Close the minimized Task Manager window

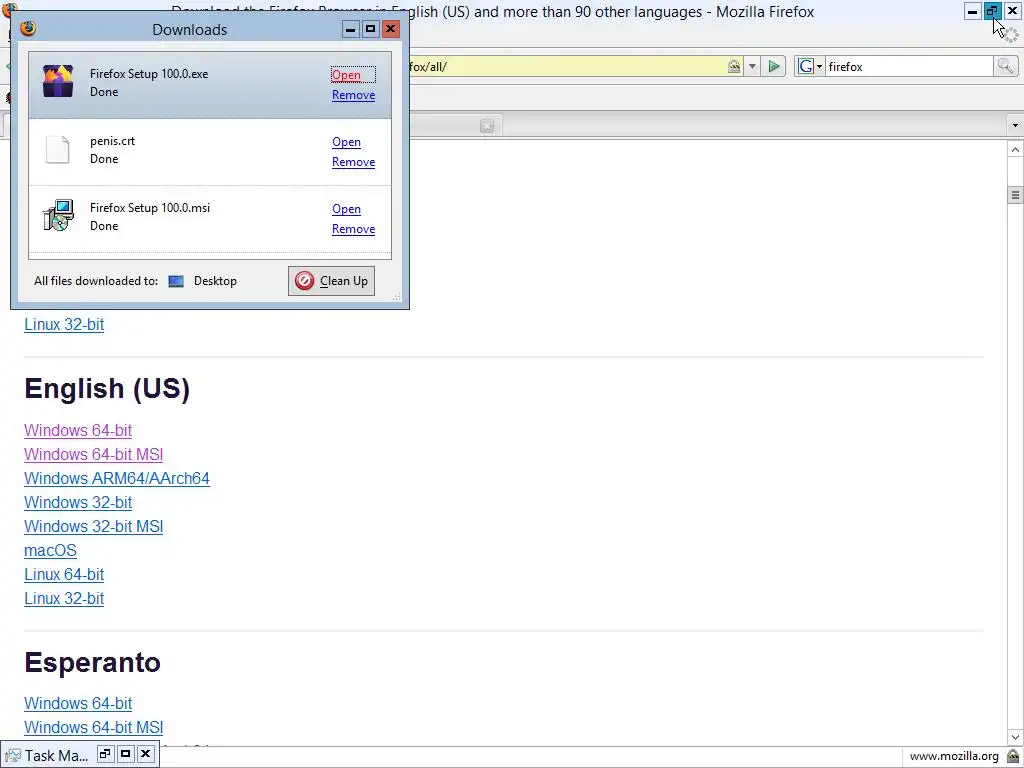tap(146, 754)
